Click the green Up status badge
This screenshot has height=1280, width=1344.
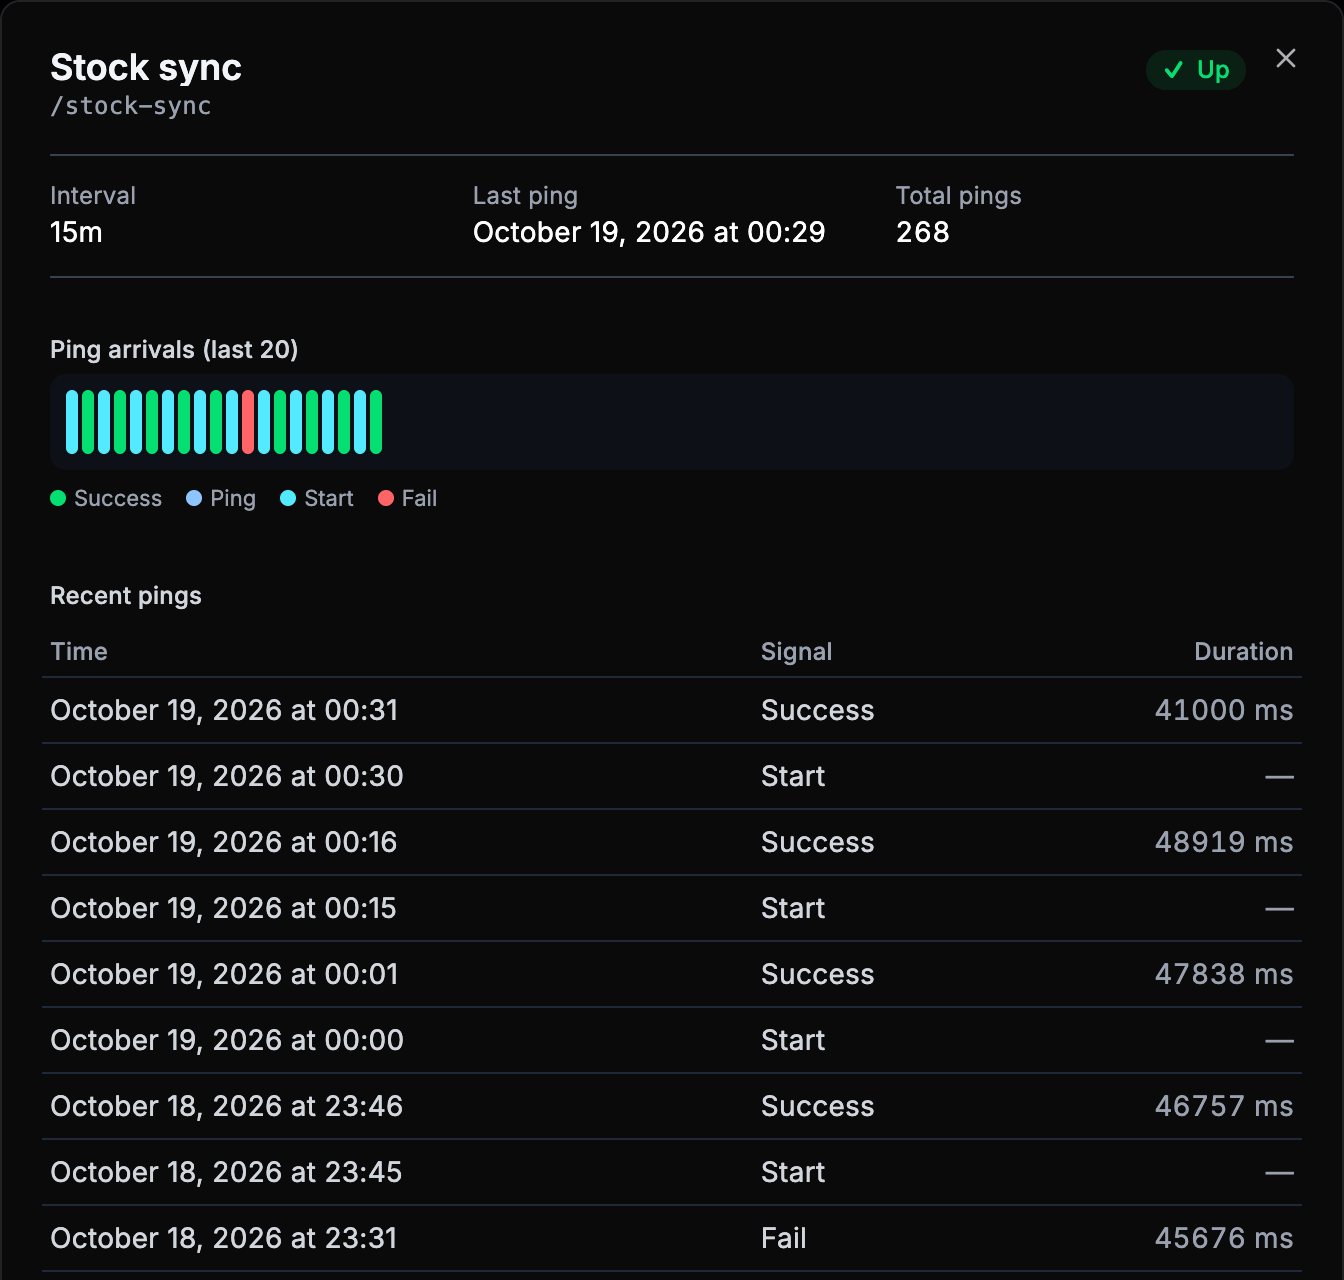click(x=1196, y=70)
